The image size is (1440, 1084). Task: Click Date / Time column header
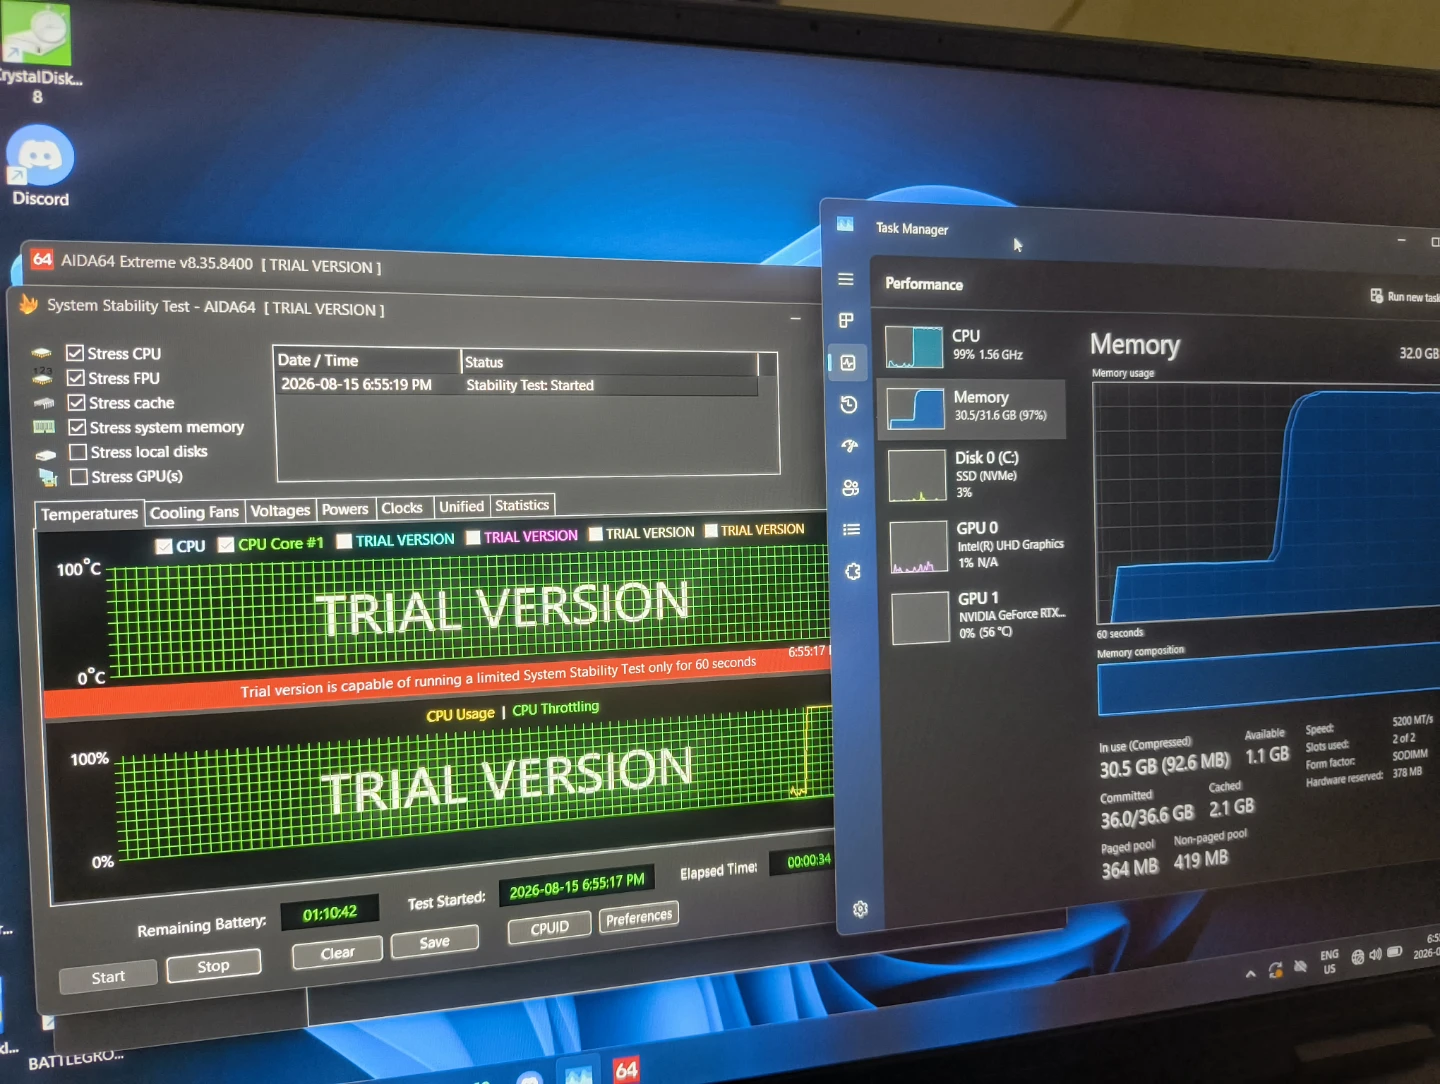(367, 360)
